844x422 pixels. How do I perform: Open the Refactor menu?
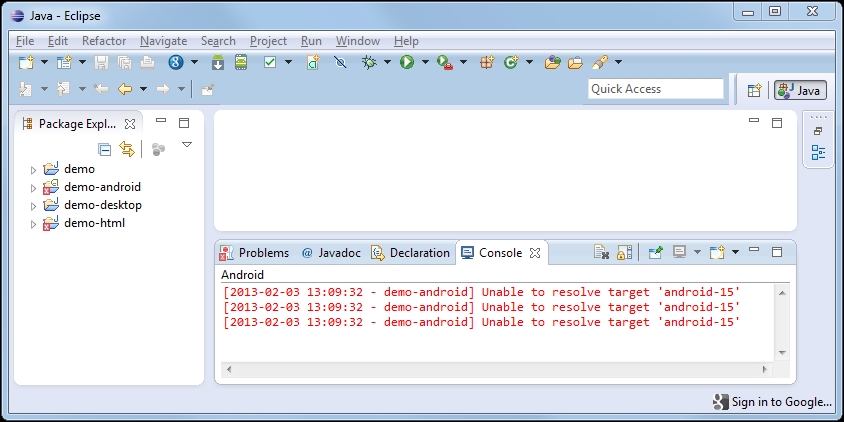(x=104, y=41)
